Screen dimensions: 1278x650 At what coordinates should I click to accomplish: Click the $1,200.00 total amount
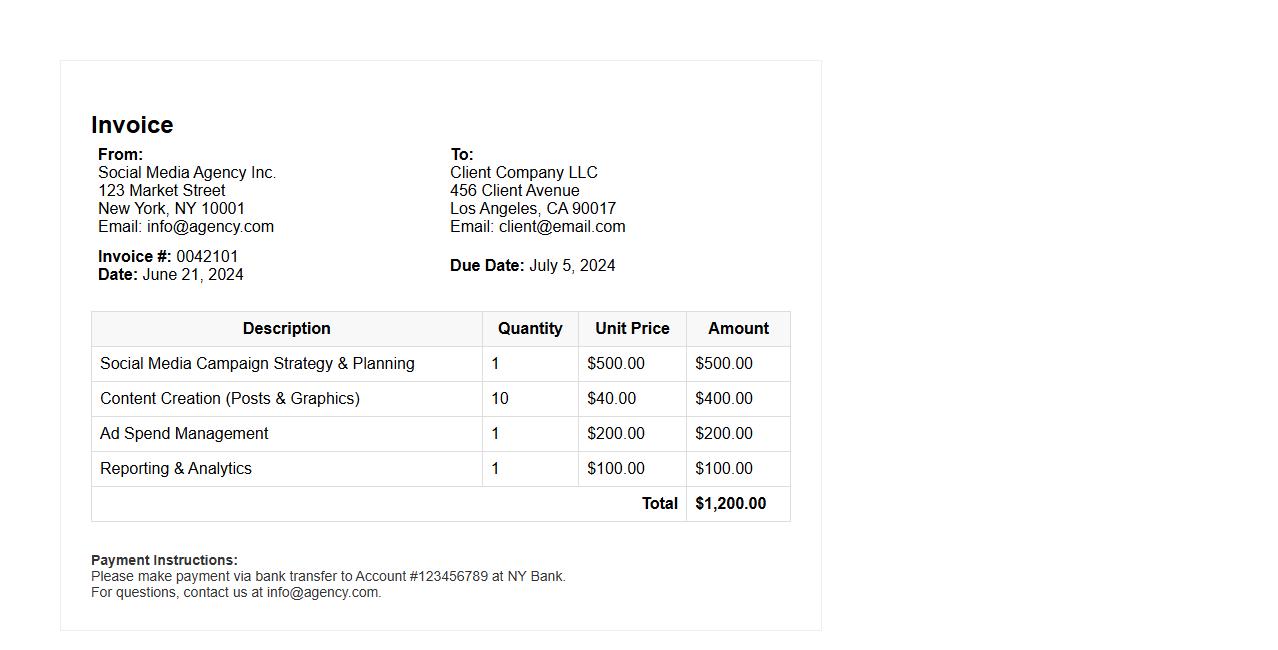coord(731,504)
